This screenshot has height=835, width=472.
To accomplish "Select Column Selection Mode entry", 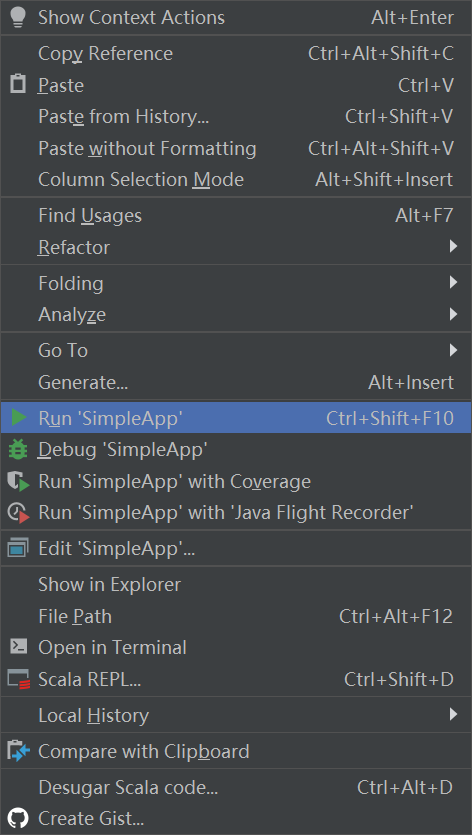I will (236, 179).
